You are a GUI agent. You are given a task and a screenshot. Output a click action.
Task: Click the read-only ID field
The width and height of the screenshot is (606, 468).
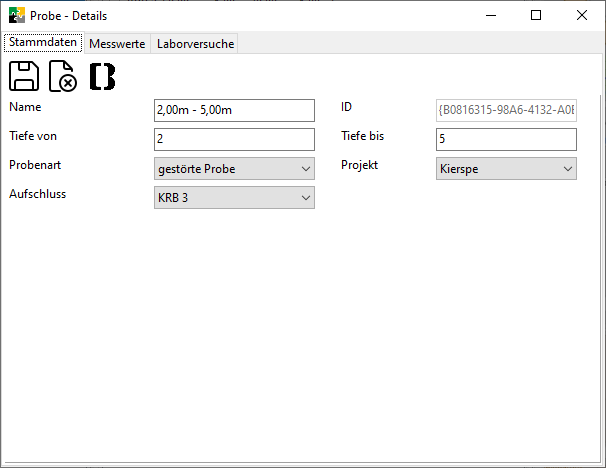tap(506, 109)
